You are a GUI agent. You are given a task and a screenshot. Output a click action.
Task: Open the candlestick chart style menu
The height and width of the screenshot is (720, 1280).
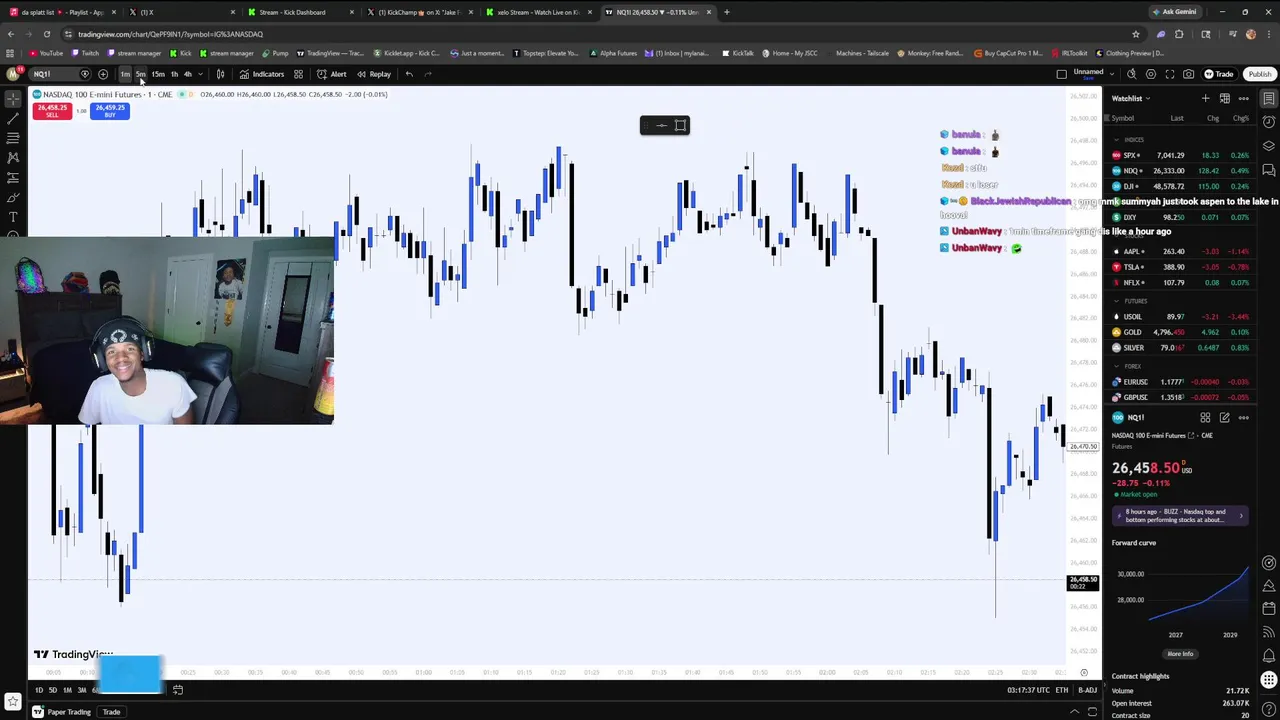point(221,74)
